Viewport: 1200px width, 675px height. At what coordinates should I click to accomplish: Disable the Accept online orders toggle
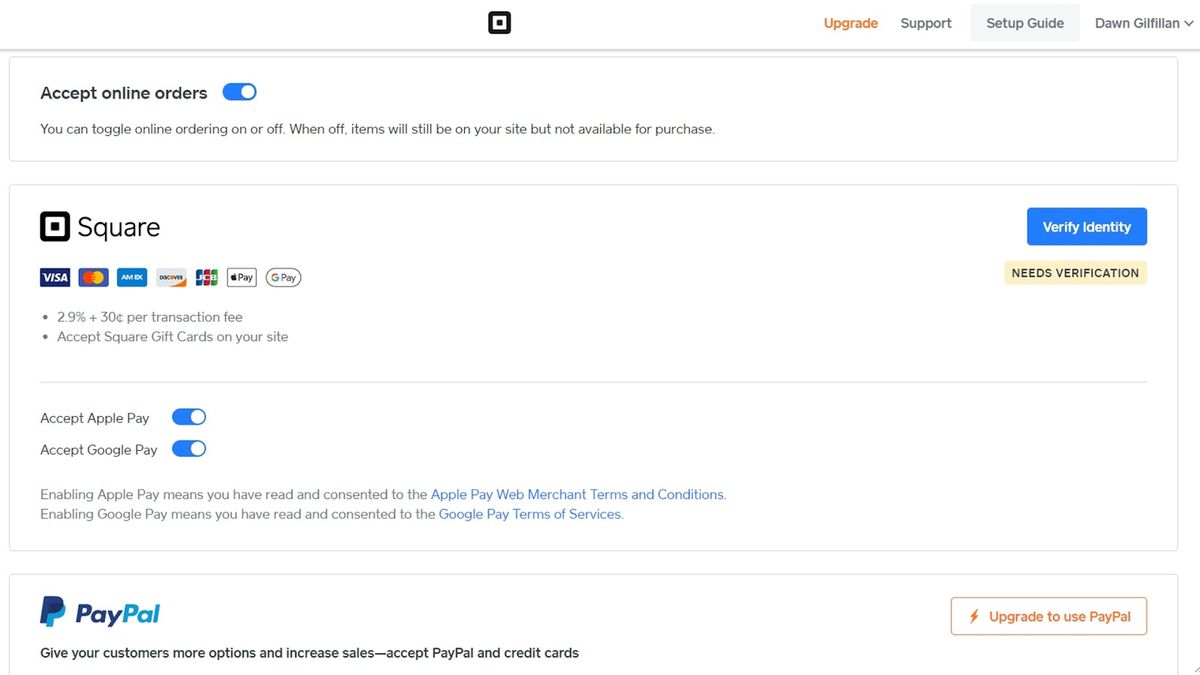[x=239, y=91]
